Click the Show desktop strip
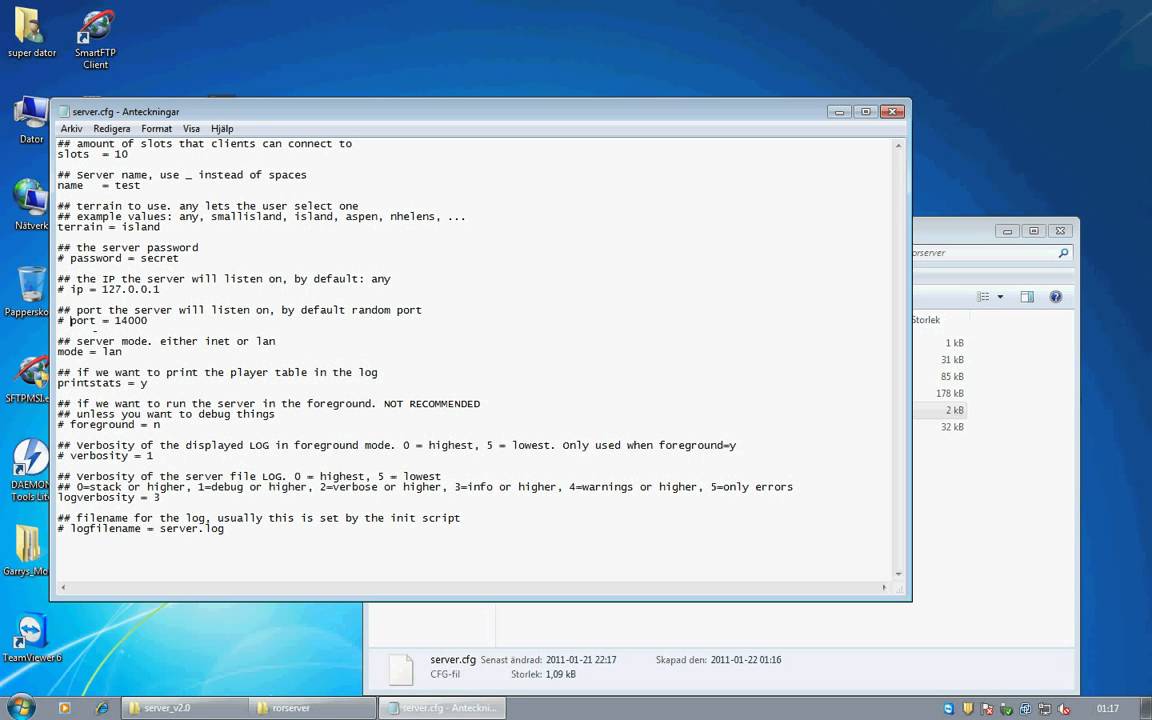This screenshot has width=1152, height=720. tap(1146, 708)
